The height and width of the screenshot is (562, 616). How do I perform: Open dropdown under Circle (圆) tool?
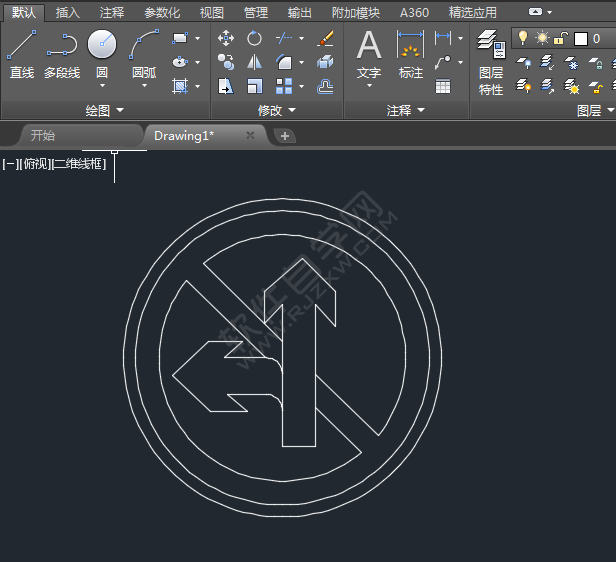tap(103, 85)
